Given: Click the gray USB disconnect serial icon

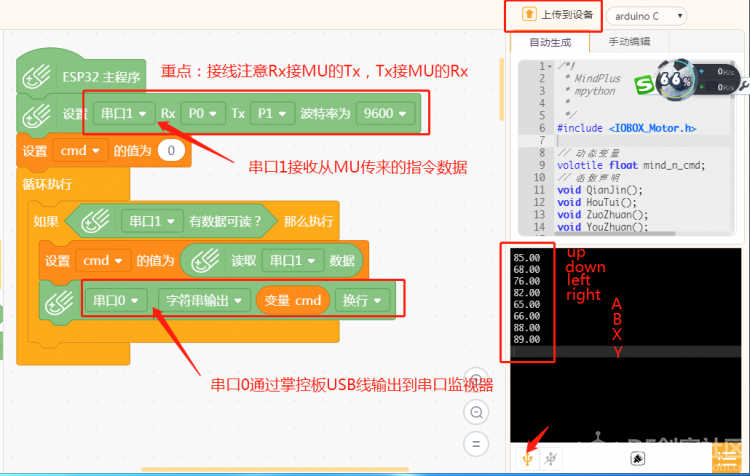Looking at the screenshot, I should [551, 459].
